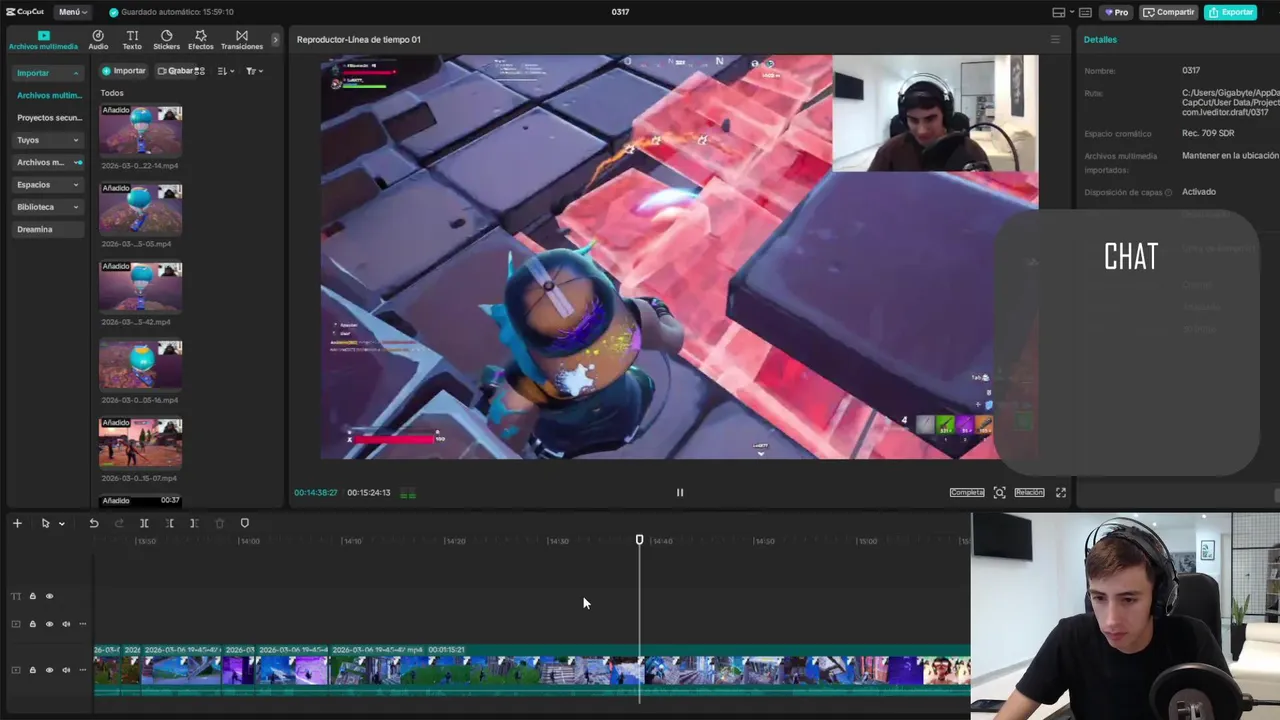This screenshot has width=1280, height=720.
Task: Open the media sort order dropdown
Action: coord(225,71)
